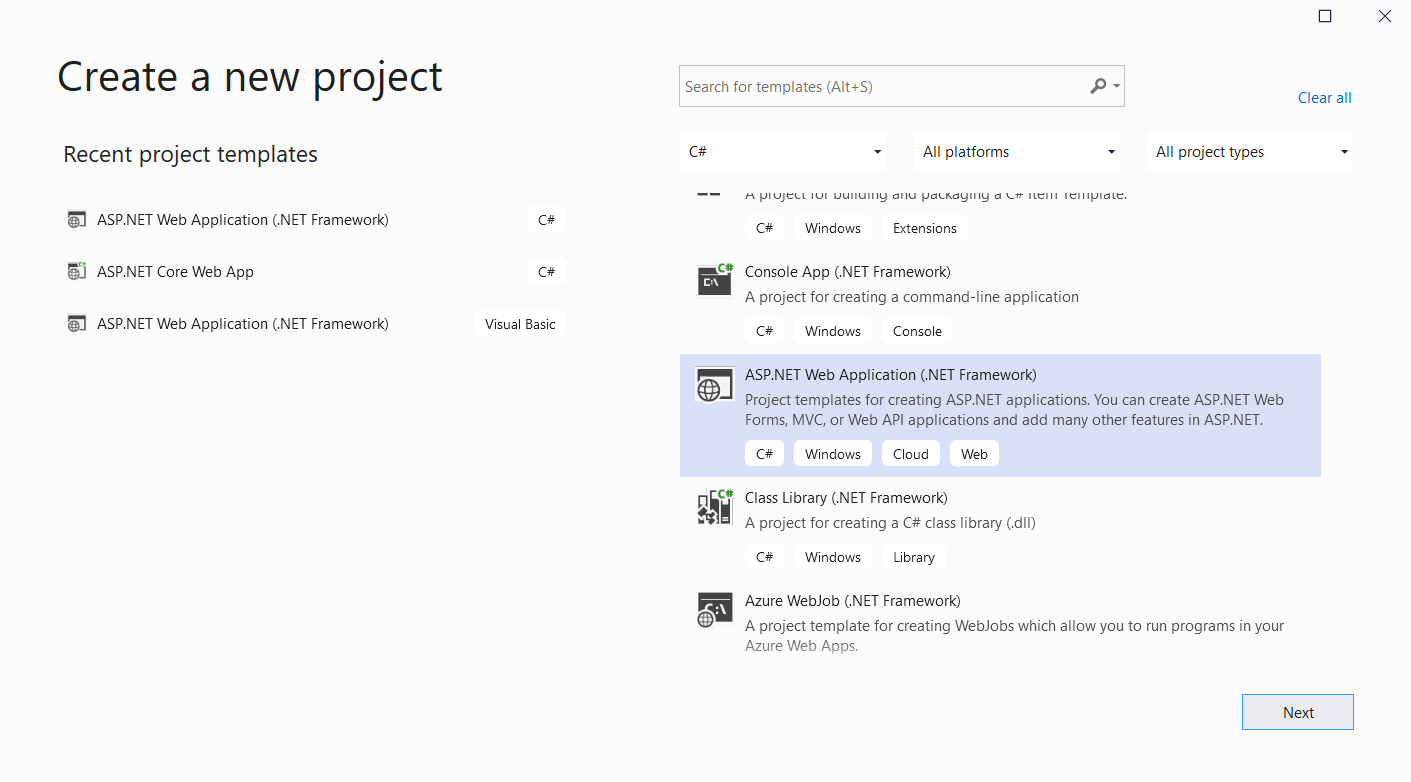Click the search magnifier icon

(x=1097, y=86)
